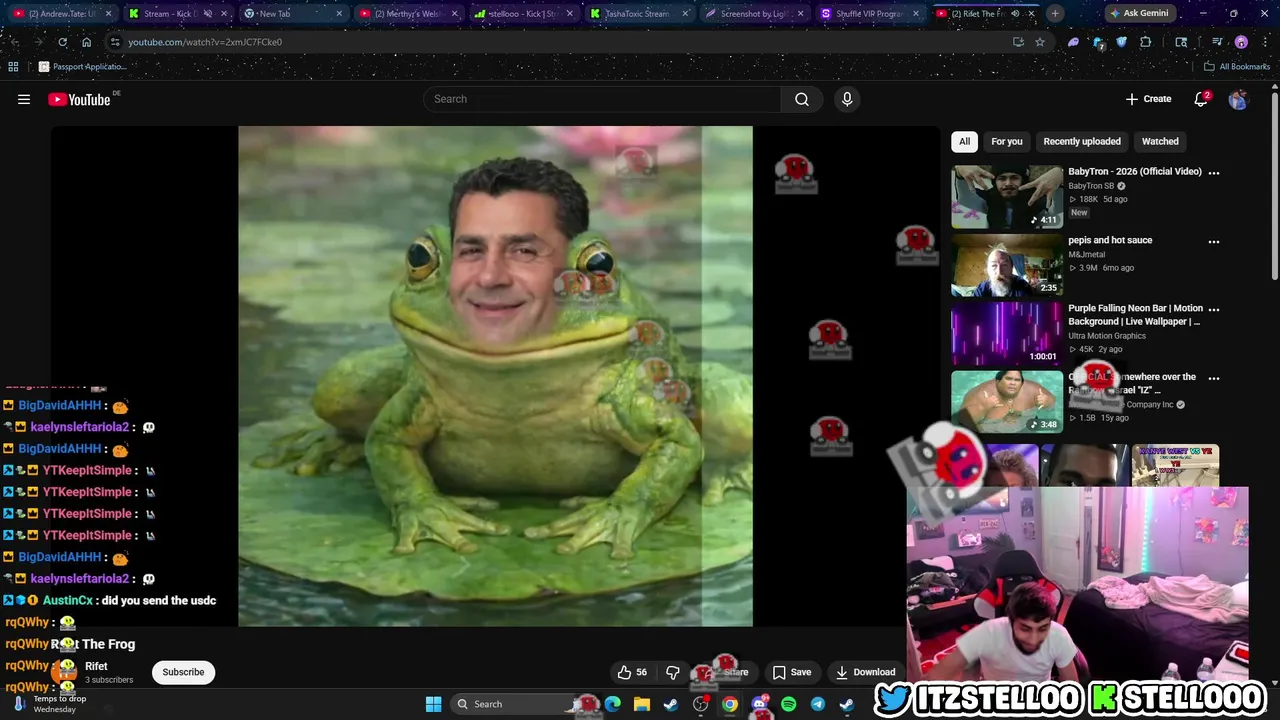Launch Microsoft Edge from the taskbar

[613, 704]
